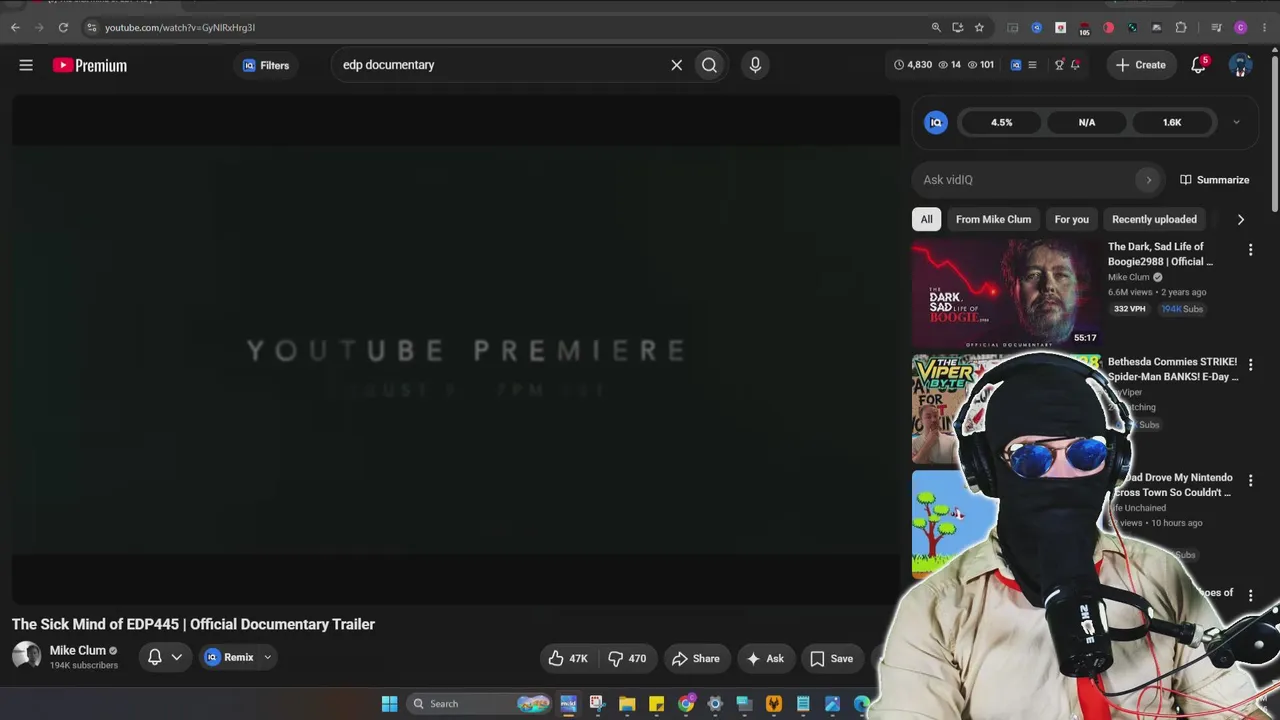Bookmark this page with star icon
Viewport: 1280px width, 720px height.
pyautogui.click(x=979, y=27)
